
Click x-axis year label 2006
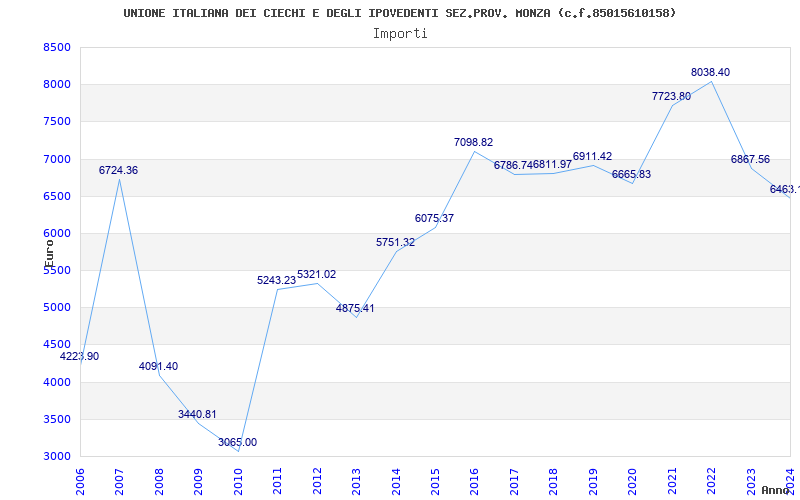pos(80,481)
